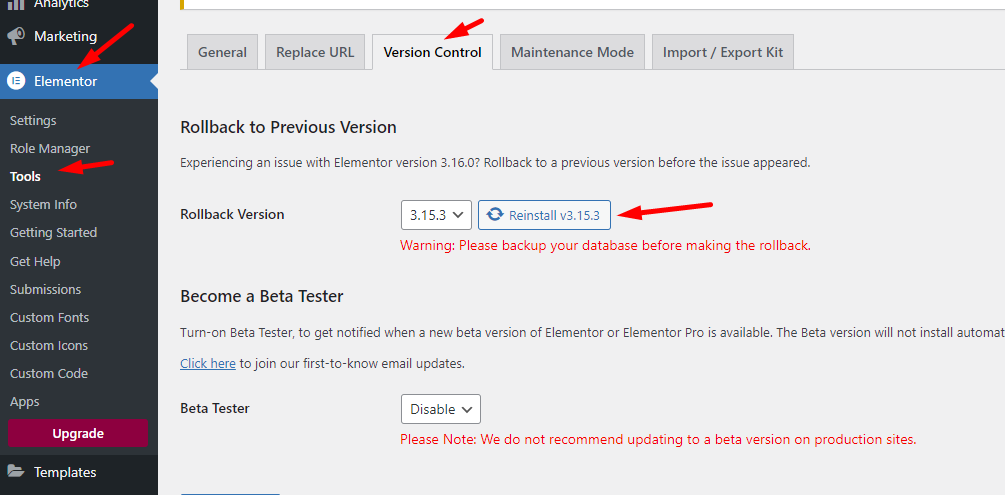Go to Custom Fonts submenu item
Viewport: 1005px width, 495px height.
click(49, 317)
